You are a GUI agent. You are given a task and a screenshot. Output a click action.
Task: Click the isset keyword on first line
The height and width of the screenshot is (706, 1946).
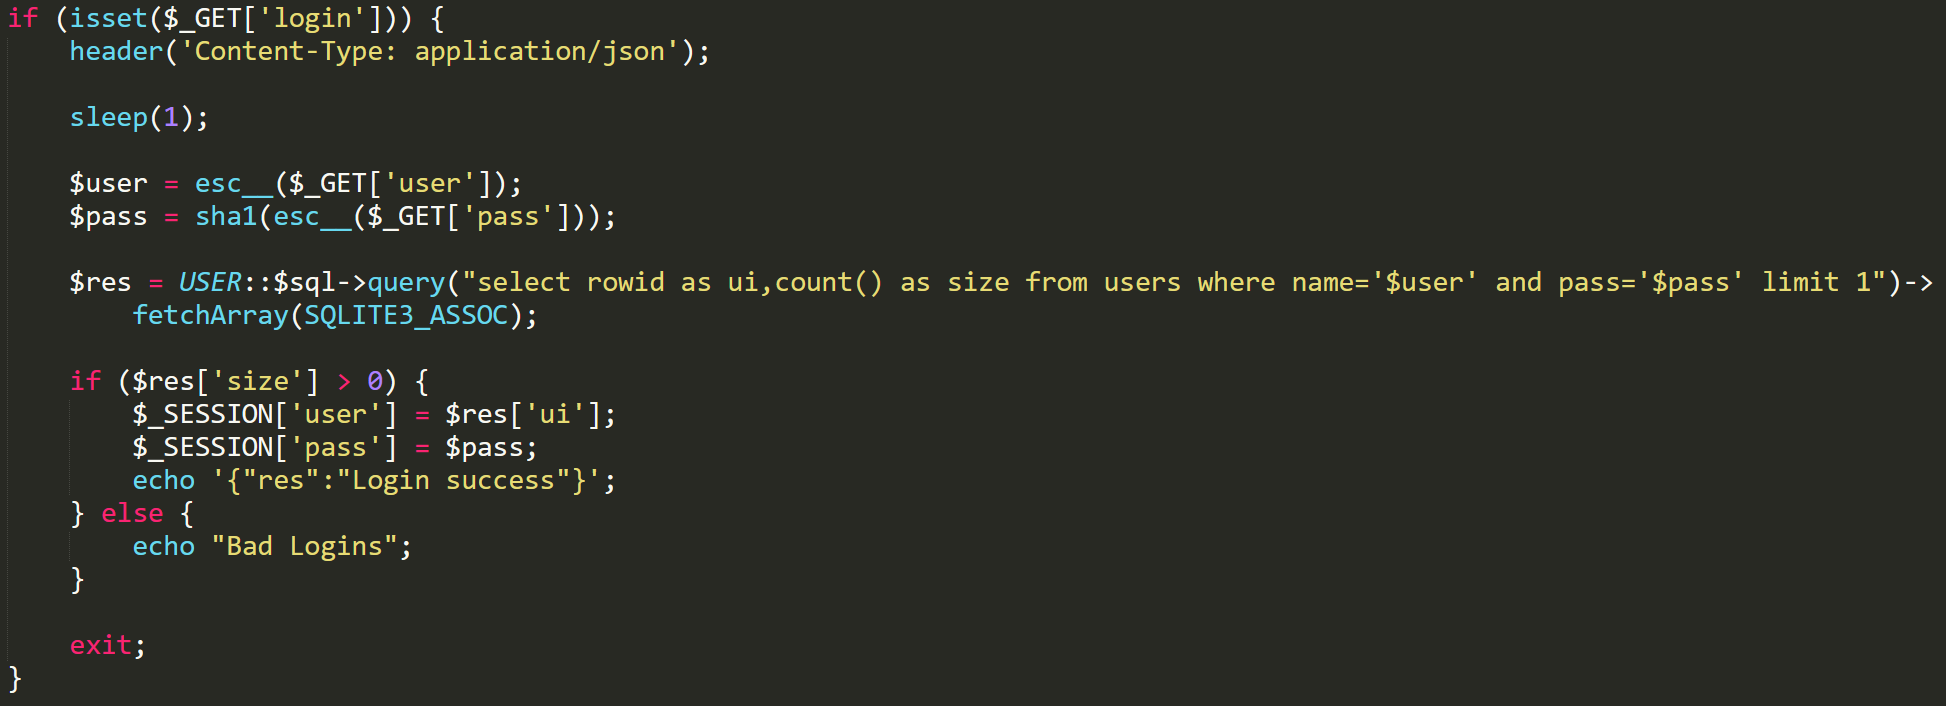(x=108, y=18)
